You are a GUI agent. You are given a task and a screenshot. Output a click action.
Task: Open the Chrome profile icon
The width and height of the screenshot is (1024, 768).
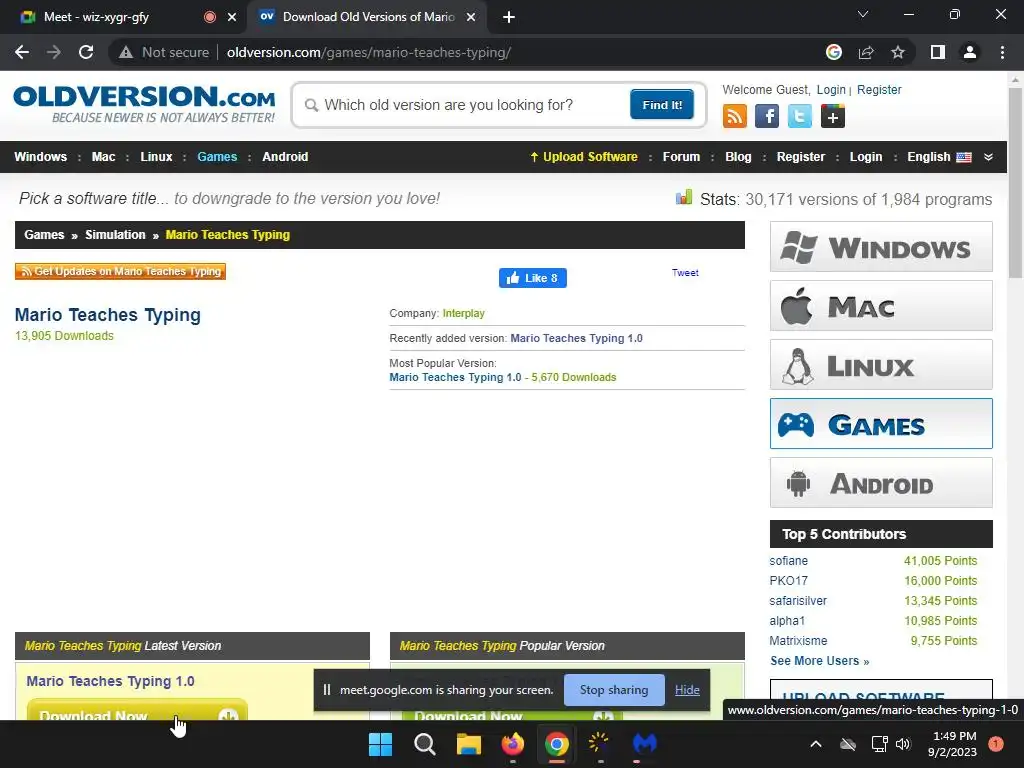[970, 52]
